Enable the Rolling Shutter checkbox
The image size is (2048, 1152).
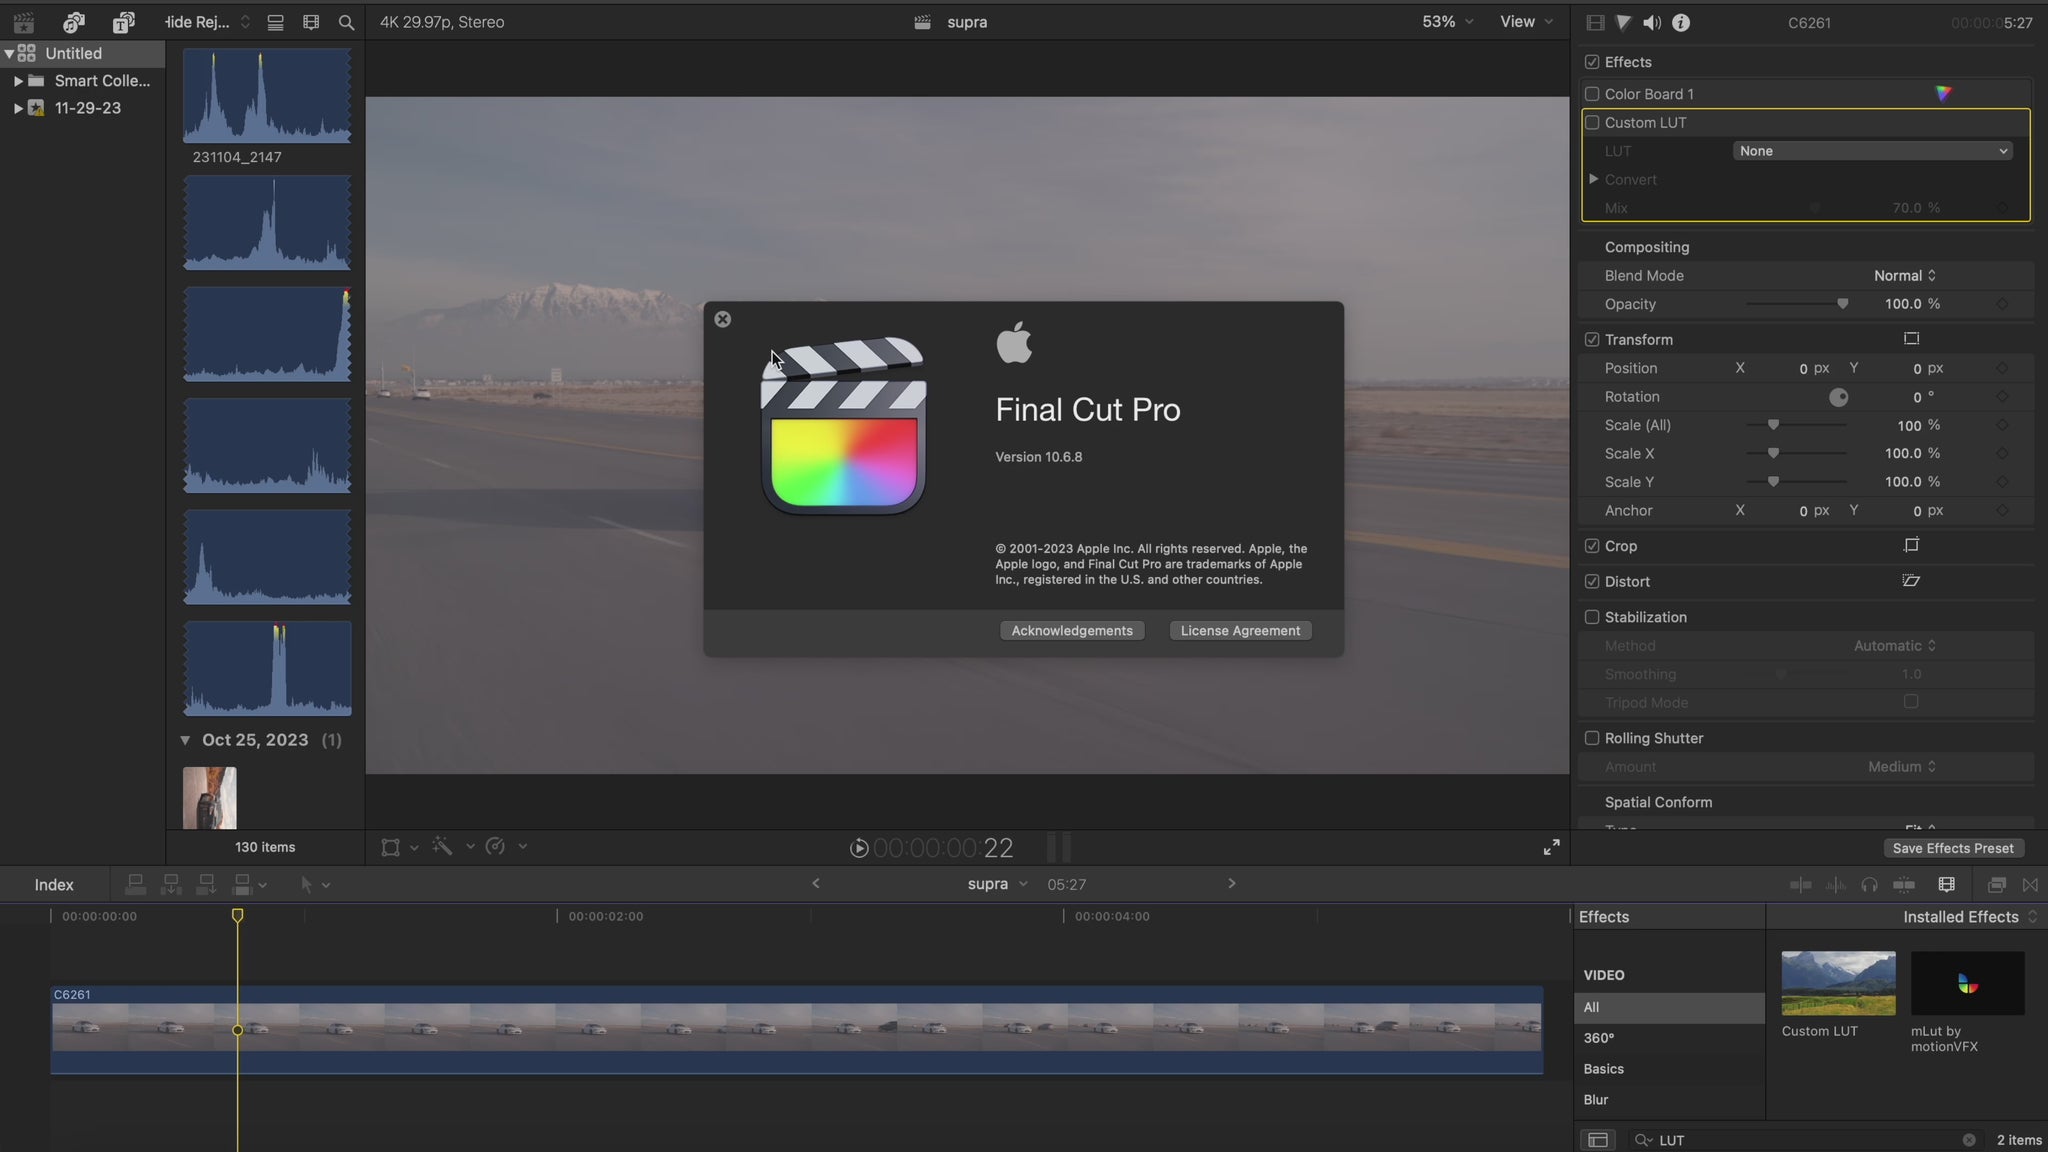1592,738
